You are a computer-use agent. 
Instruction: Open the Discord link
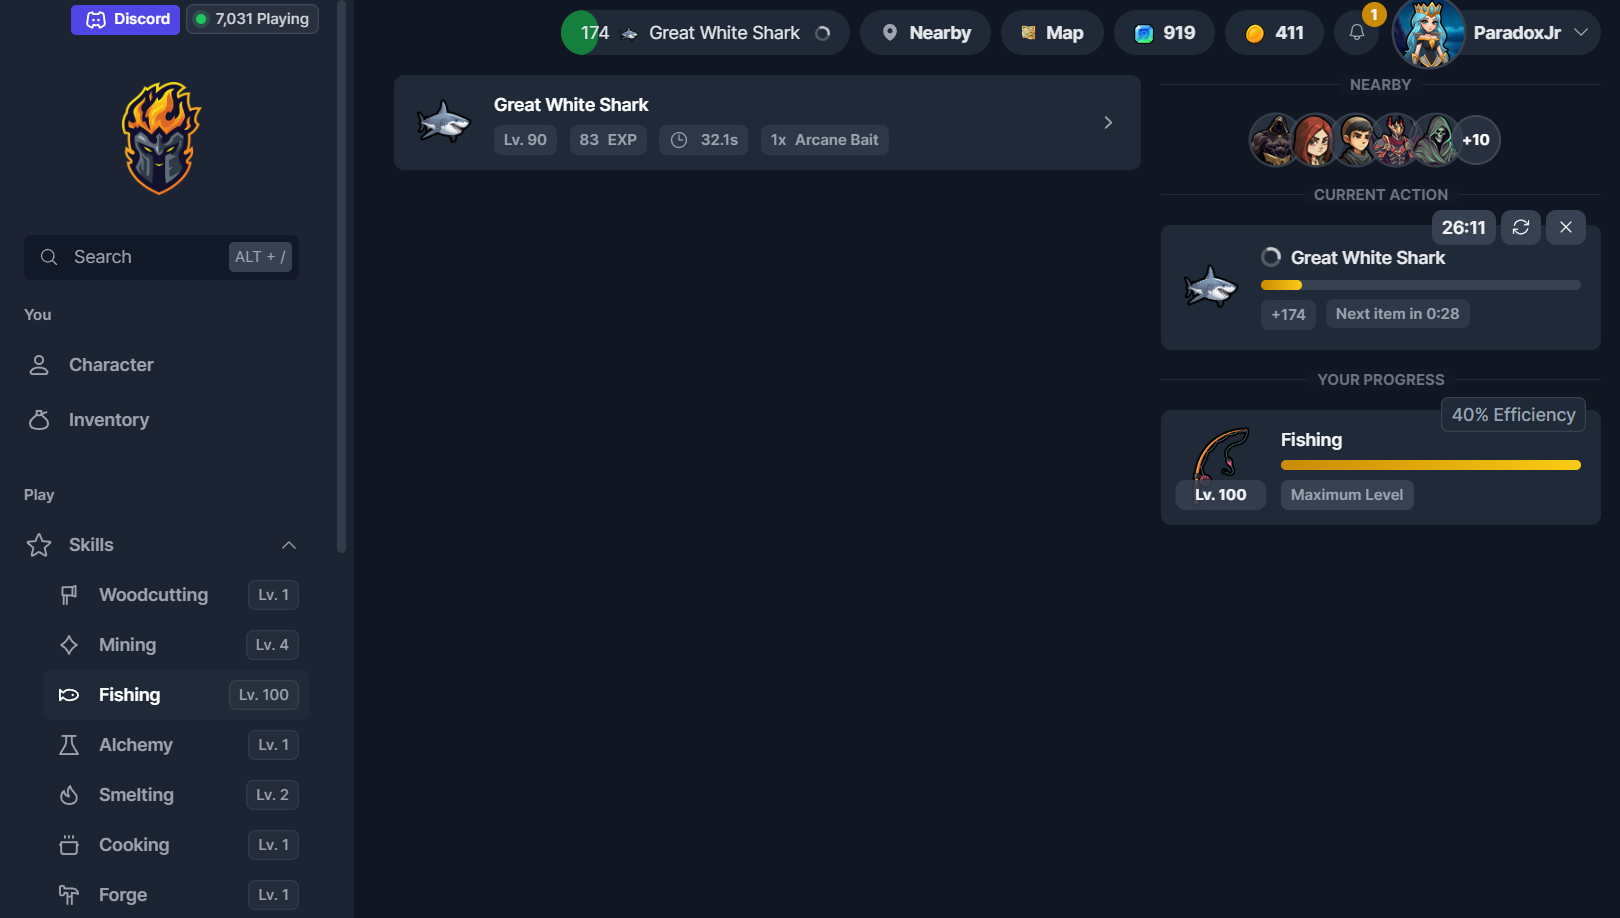[x=126, y=19]
